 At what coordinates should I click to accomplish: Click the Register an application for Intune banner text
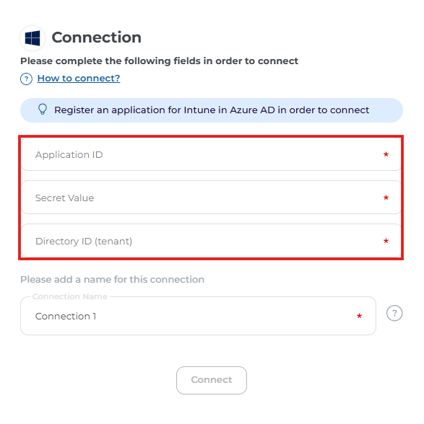(212, 110)
